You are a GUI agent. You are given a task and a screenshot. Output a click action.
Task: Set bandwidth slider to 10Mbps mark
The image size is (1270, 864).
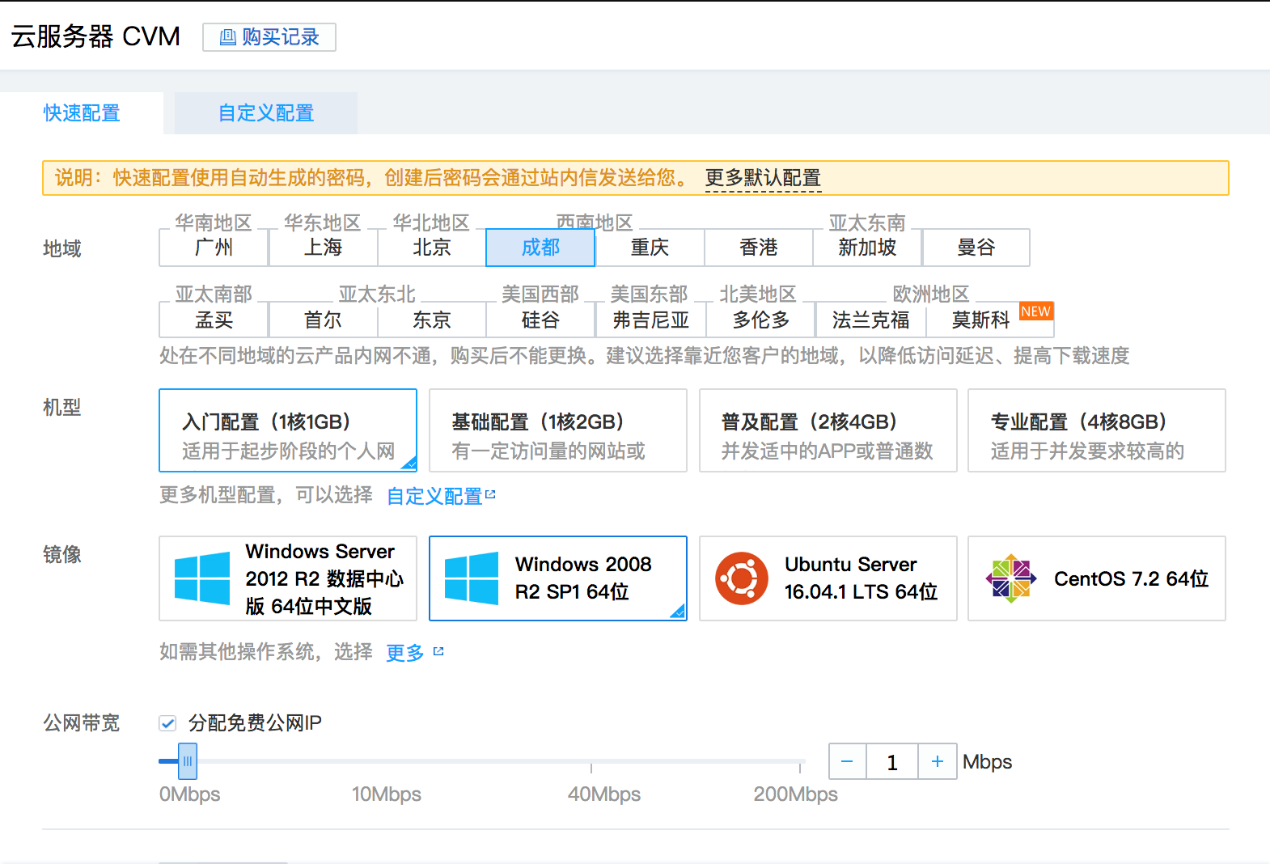coord(387,762)
